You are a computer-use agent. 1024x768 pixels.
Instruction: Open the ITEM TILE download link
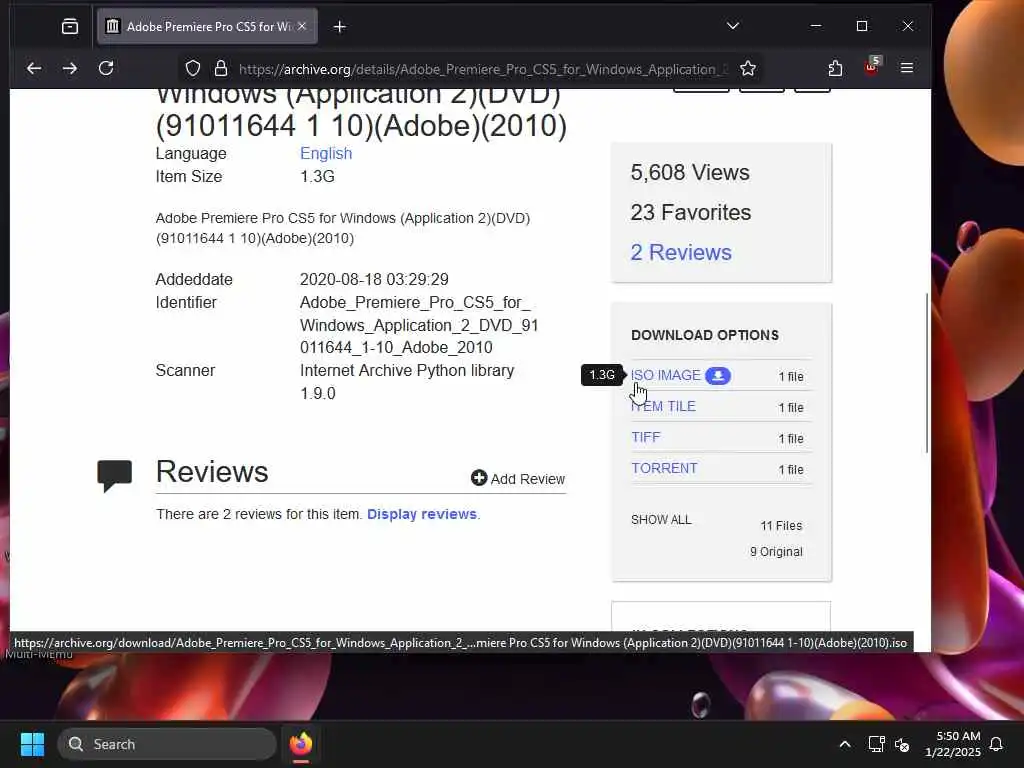tap(664, 406)
